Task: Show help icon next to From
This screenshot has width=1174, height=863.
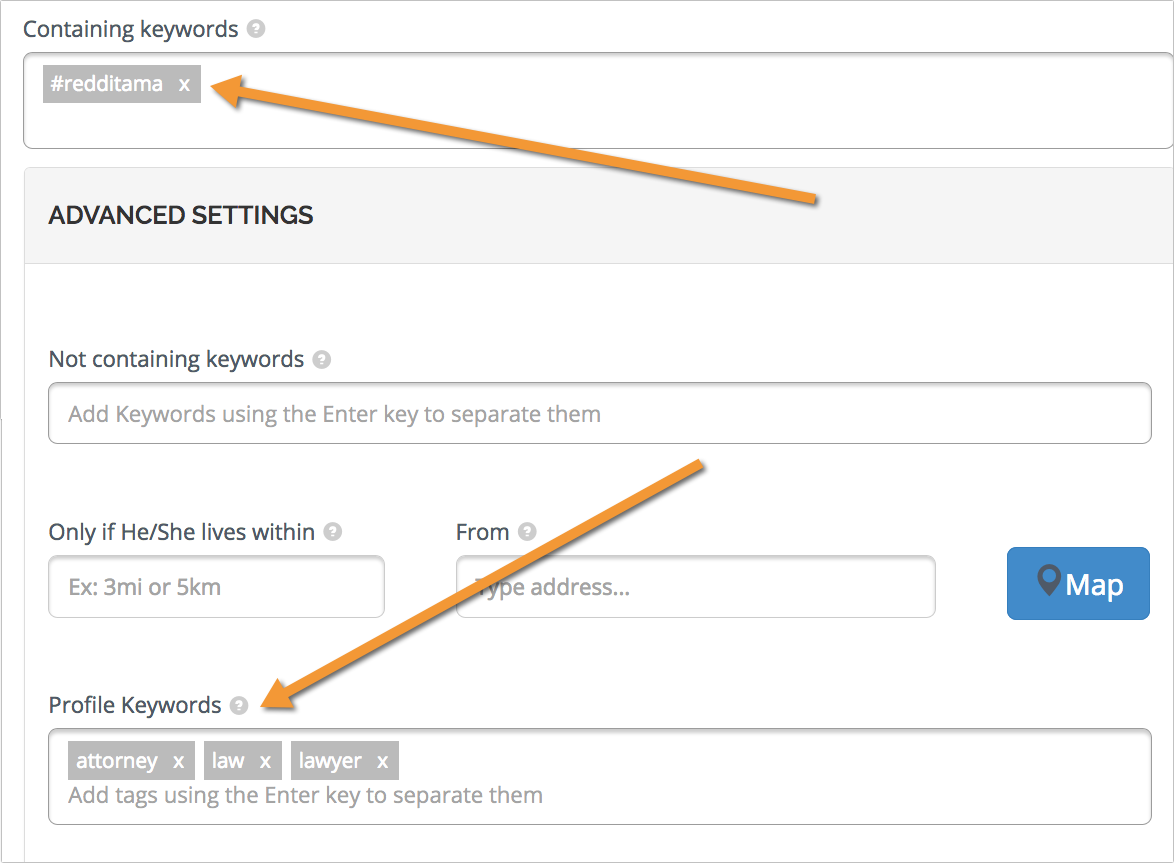Action: tap(527, 532)
